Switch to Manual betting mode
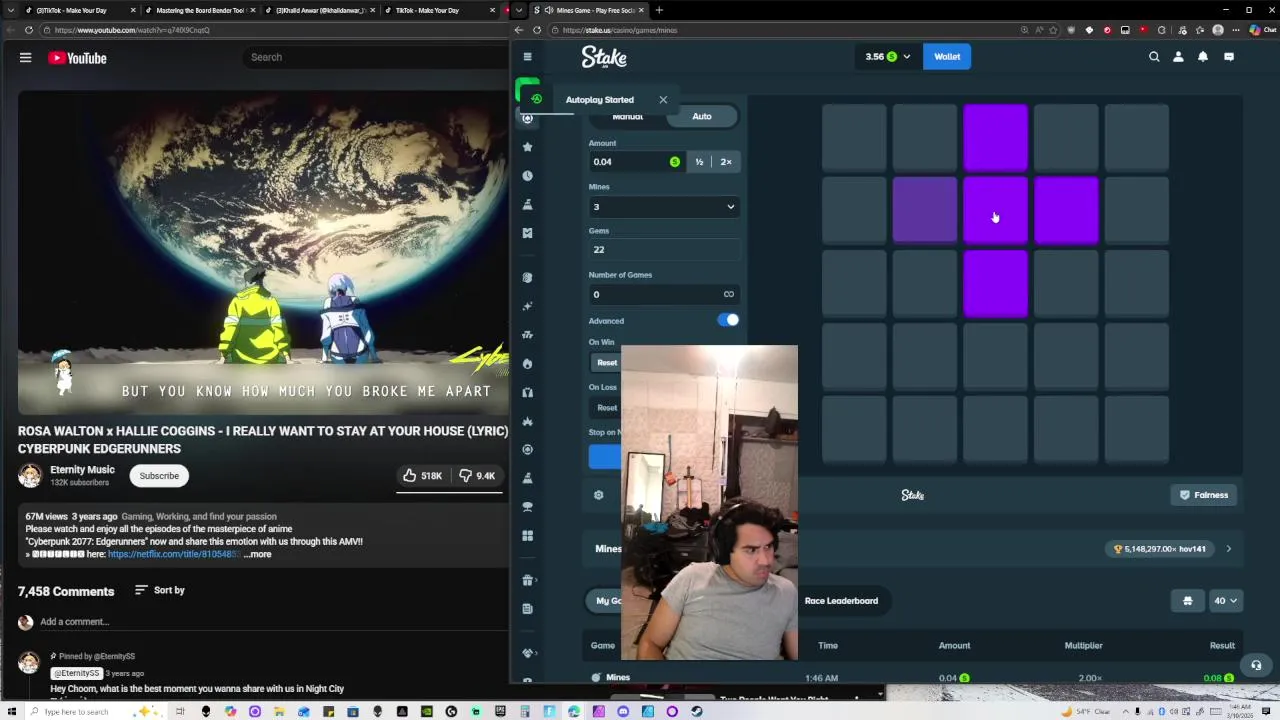Image resolution: width=1280 pixels, height=720 pixels. point(628,116)
